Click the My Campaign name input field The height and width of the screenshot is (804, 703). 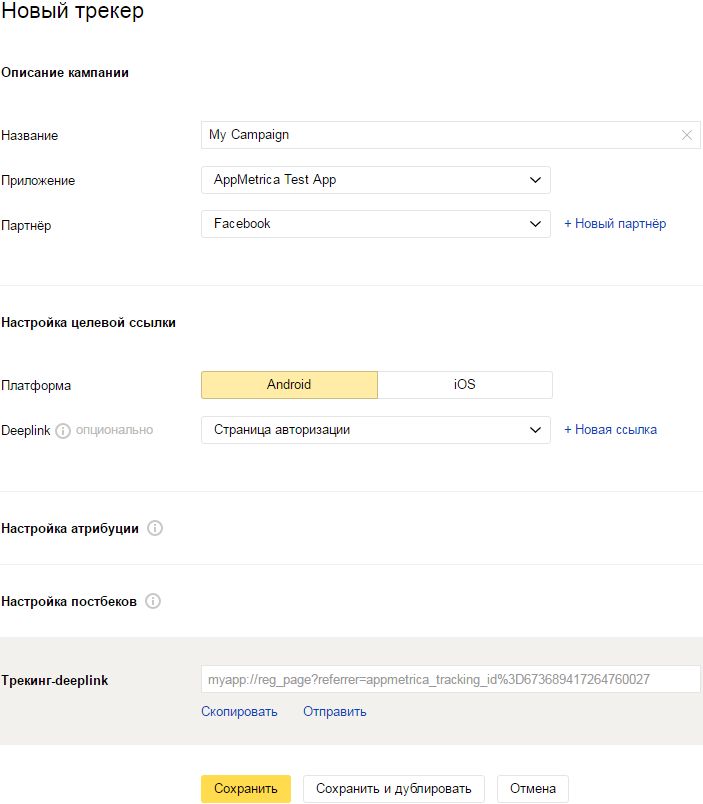pos(400,135)
